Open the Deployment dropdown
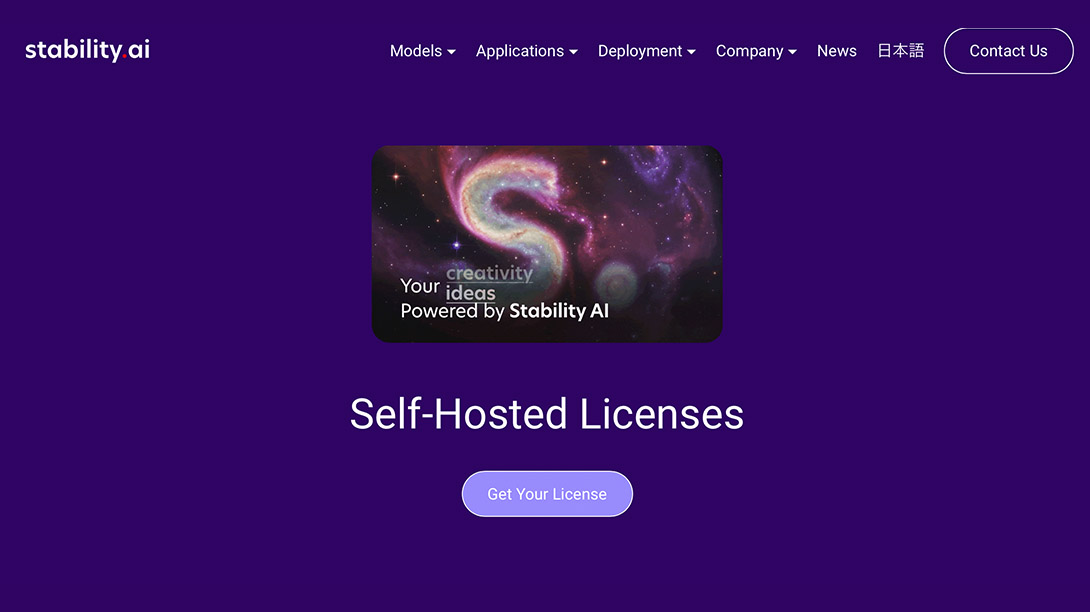This screenshot has width=1090, height=612. pyautogui.click(x=646, y=51)
